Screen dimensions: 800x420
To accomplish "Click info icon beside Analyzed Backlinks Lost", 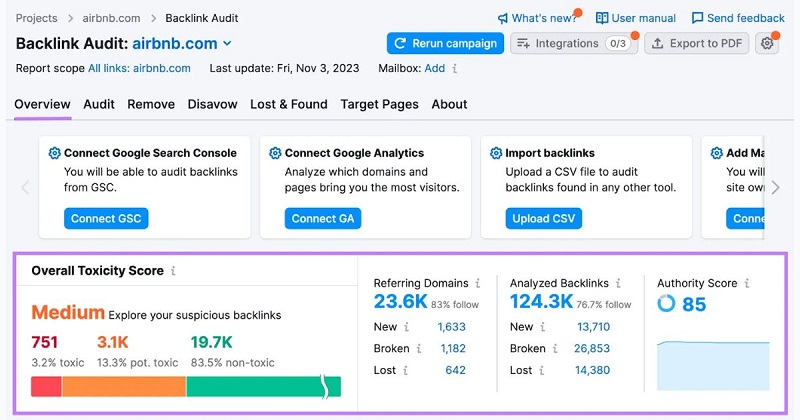I will [x=541, y=370].
